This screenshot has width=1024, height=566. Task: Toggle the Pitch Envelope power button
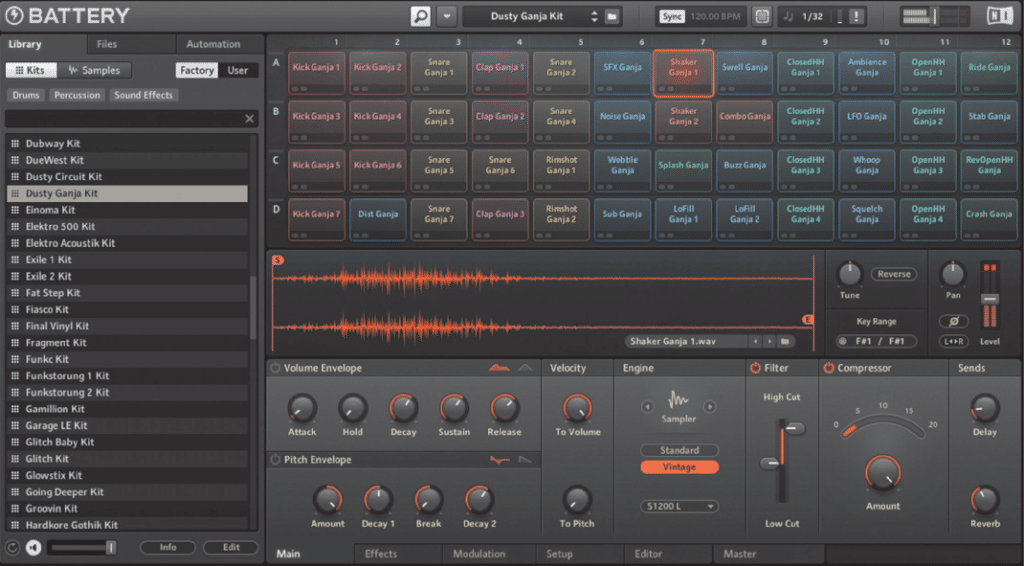pos(275,460)
